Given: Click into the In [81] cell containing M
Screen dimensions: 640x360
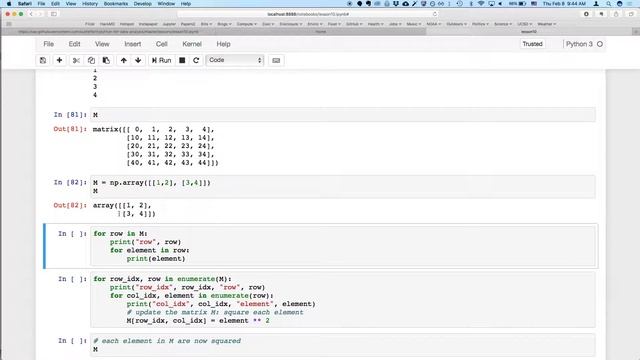Looking at the screenshot, I should [x=343, y=115].
